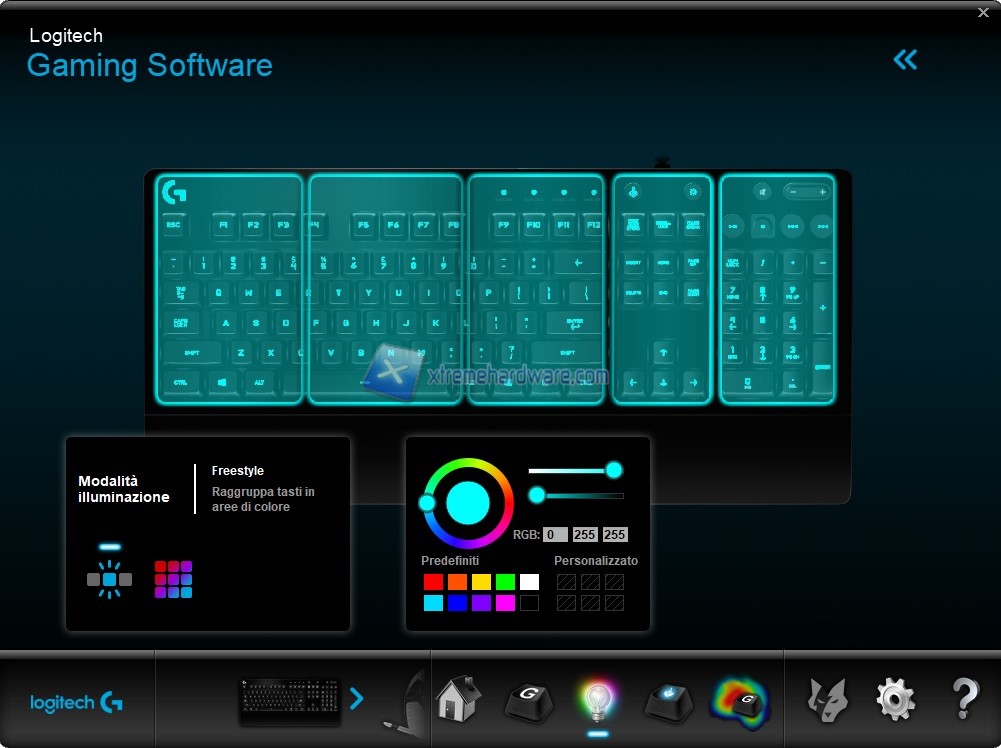Select the keyboard device thumbnail
Viewport: 1001px width, 748px height.
pyautogui.click(x=289, y=700)
